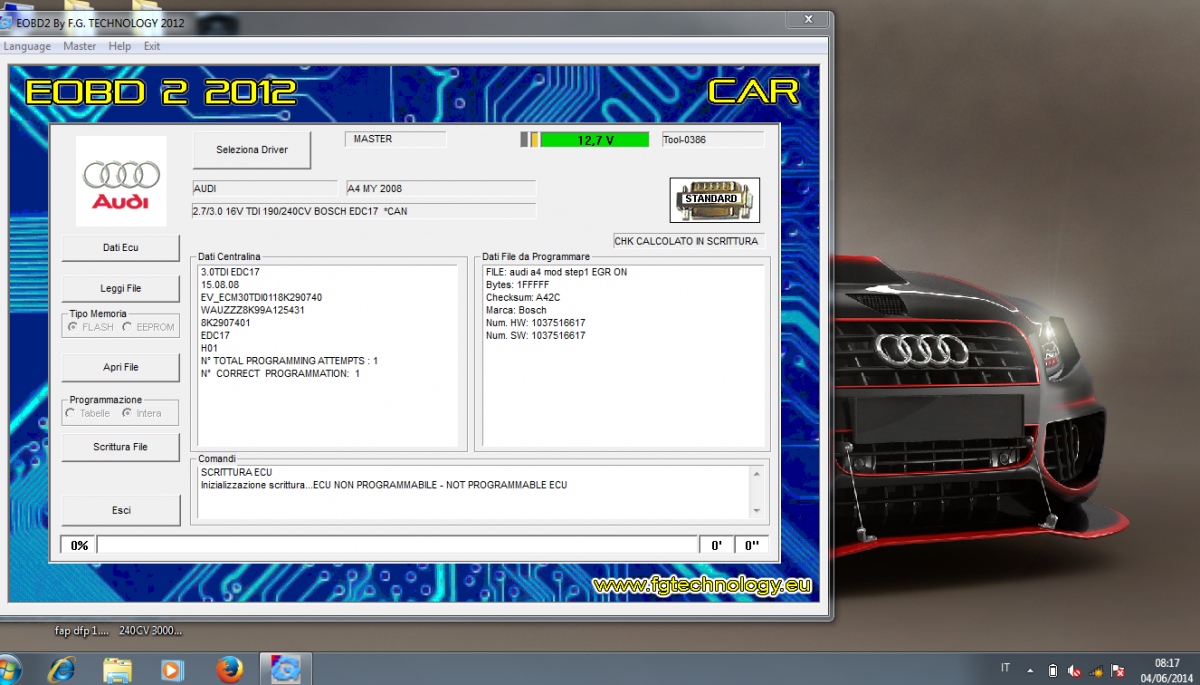Click the MASTER mode field

click(395, 139)
